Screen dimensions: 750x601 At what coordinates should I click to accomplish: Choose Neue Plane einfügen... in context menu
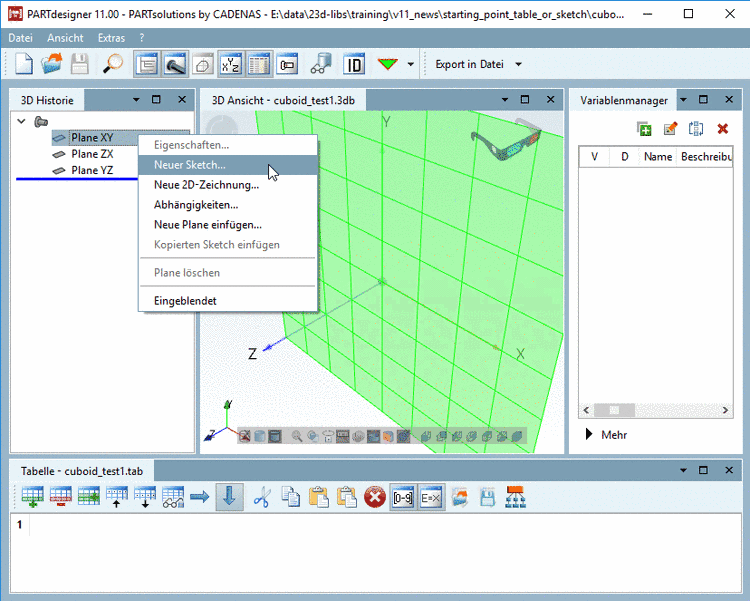tap(228, 225)
